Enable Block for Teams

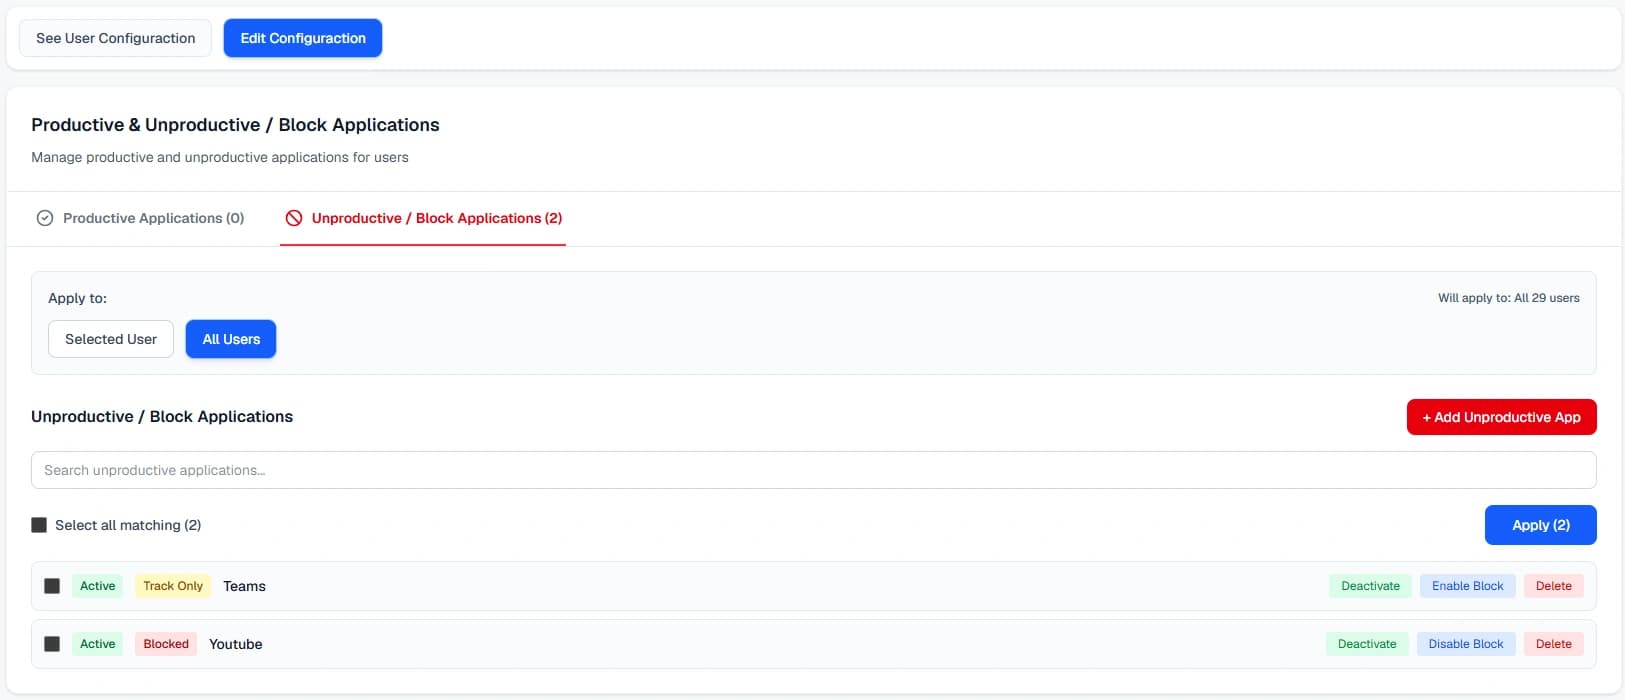1467,586
